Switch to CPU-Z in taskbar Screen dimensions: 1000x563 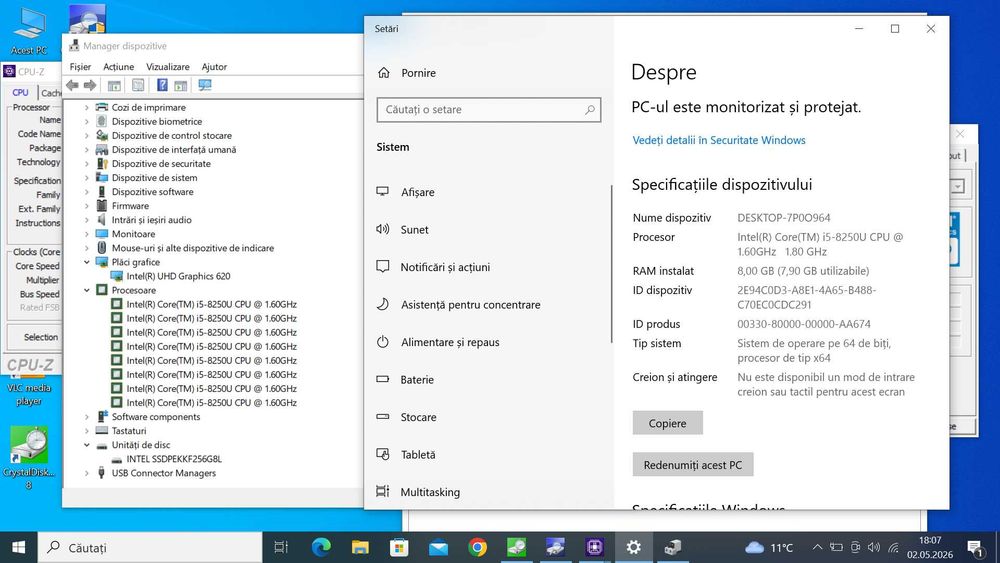point(594,547)
